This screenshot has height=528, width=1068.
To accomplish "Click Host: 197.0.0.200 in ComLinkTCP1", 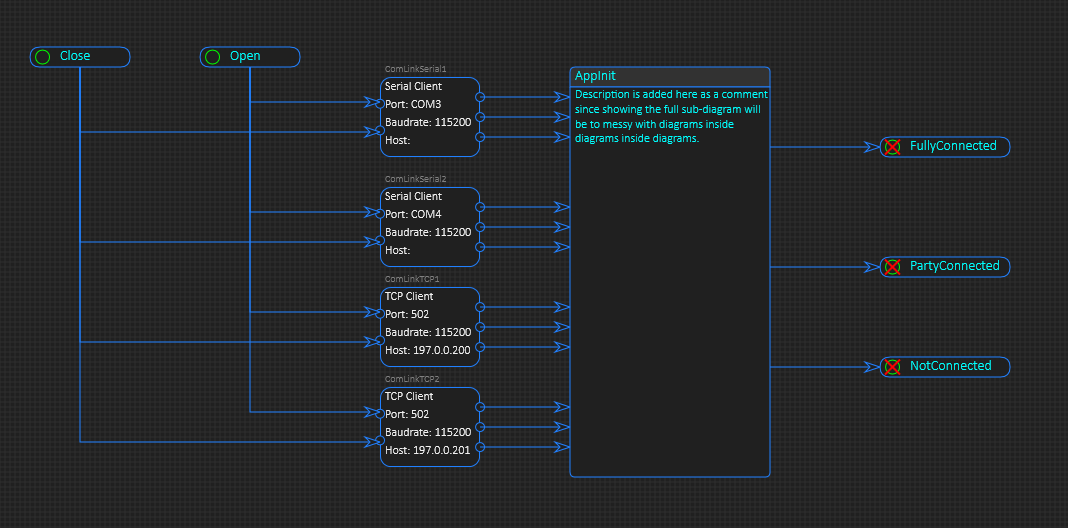I will click(x=427, y=350).
